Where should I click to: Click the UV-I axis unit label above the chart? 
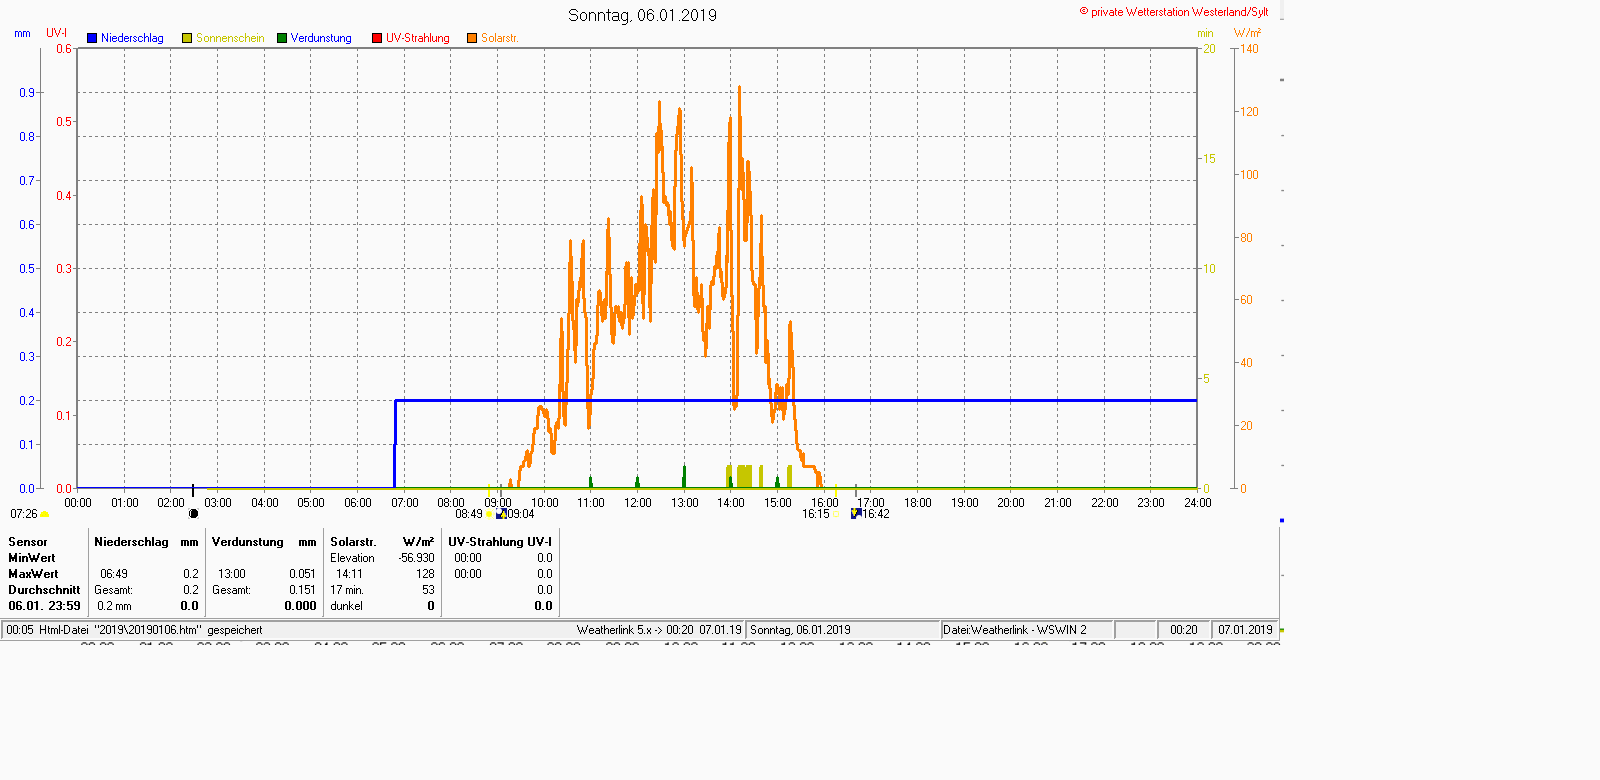click(x=57, y=33)
